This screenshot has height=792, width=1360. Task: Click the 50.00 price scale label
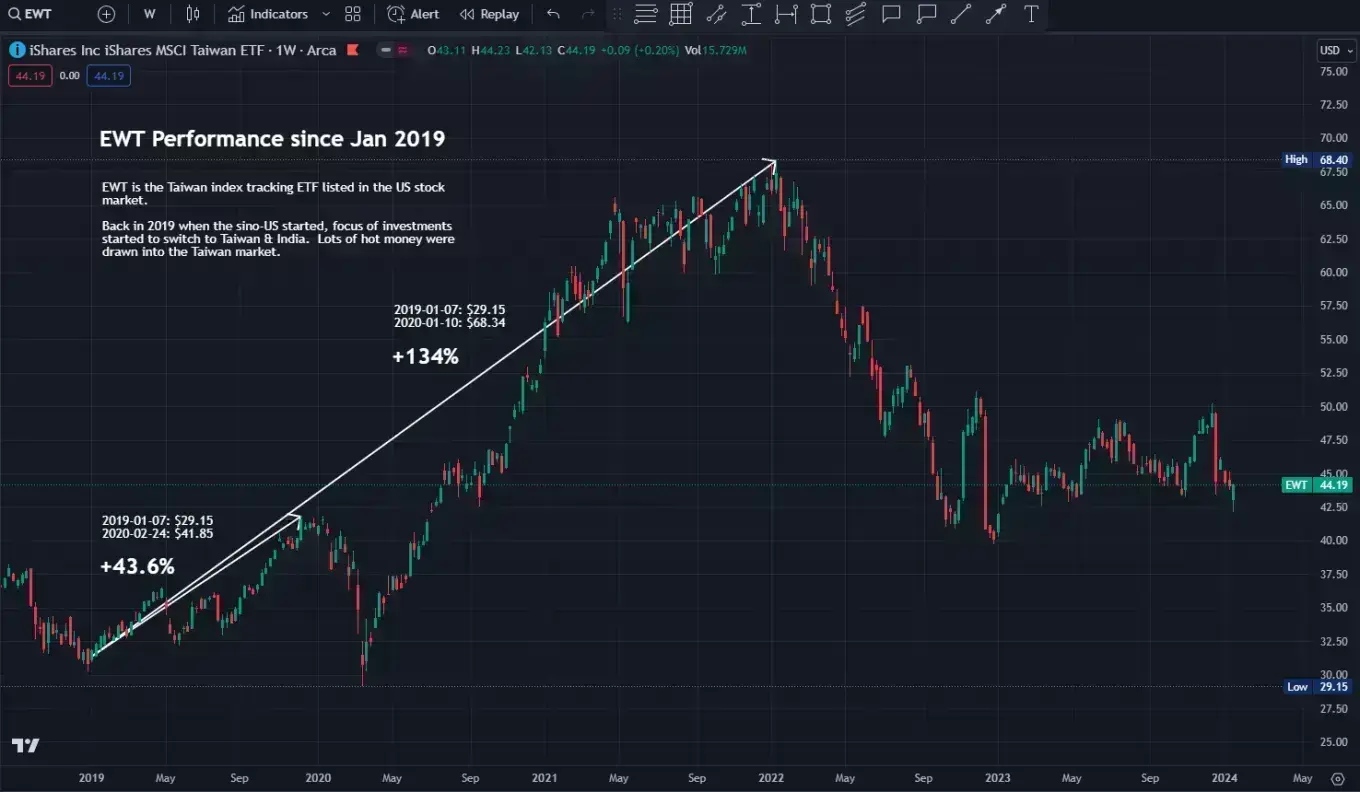click(x=1333, y=406)
